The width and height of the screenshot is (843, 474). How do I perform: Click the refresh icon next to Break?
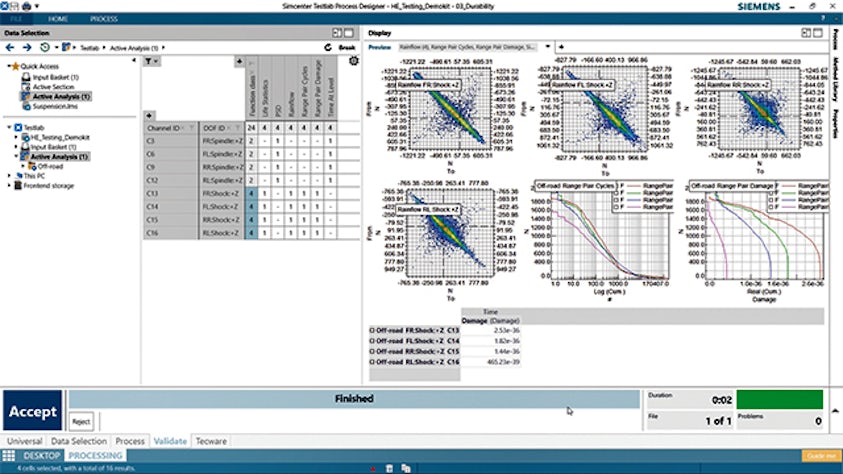[328, 48]
